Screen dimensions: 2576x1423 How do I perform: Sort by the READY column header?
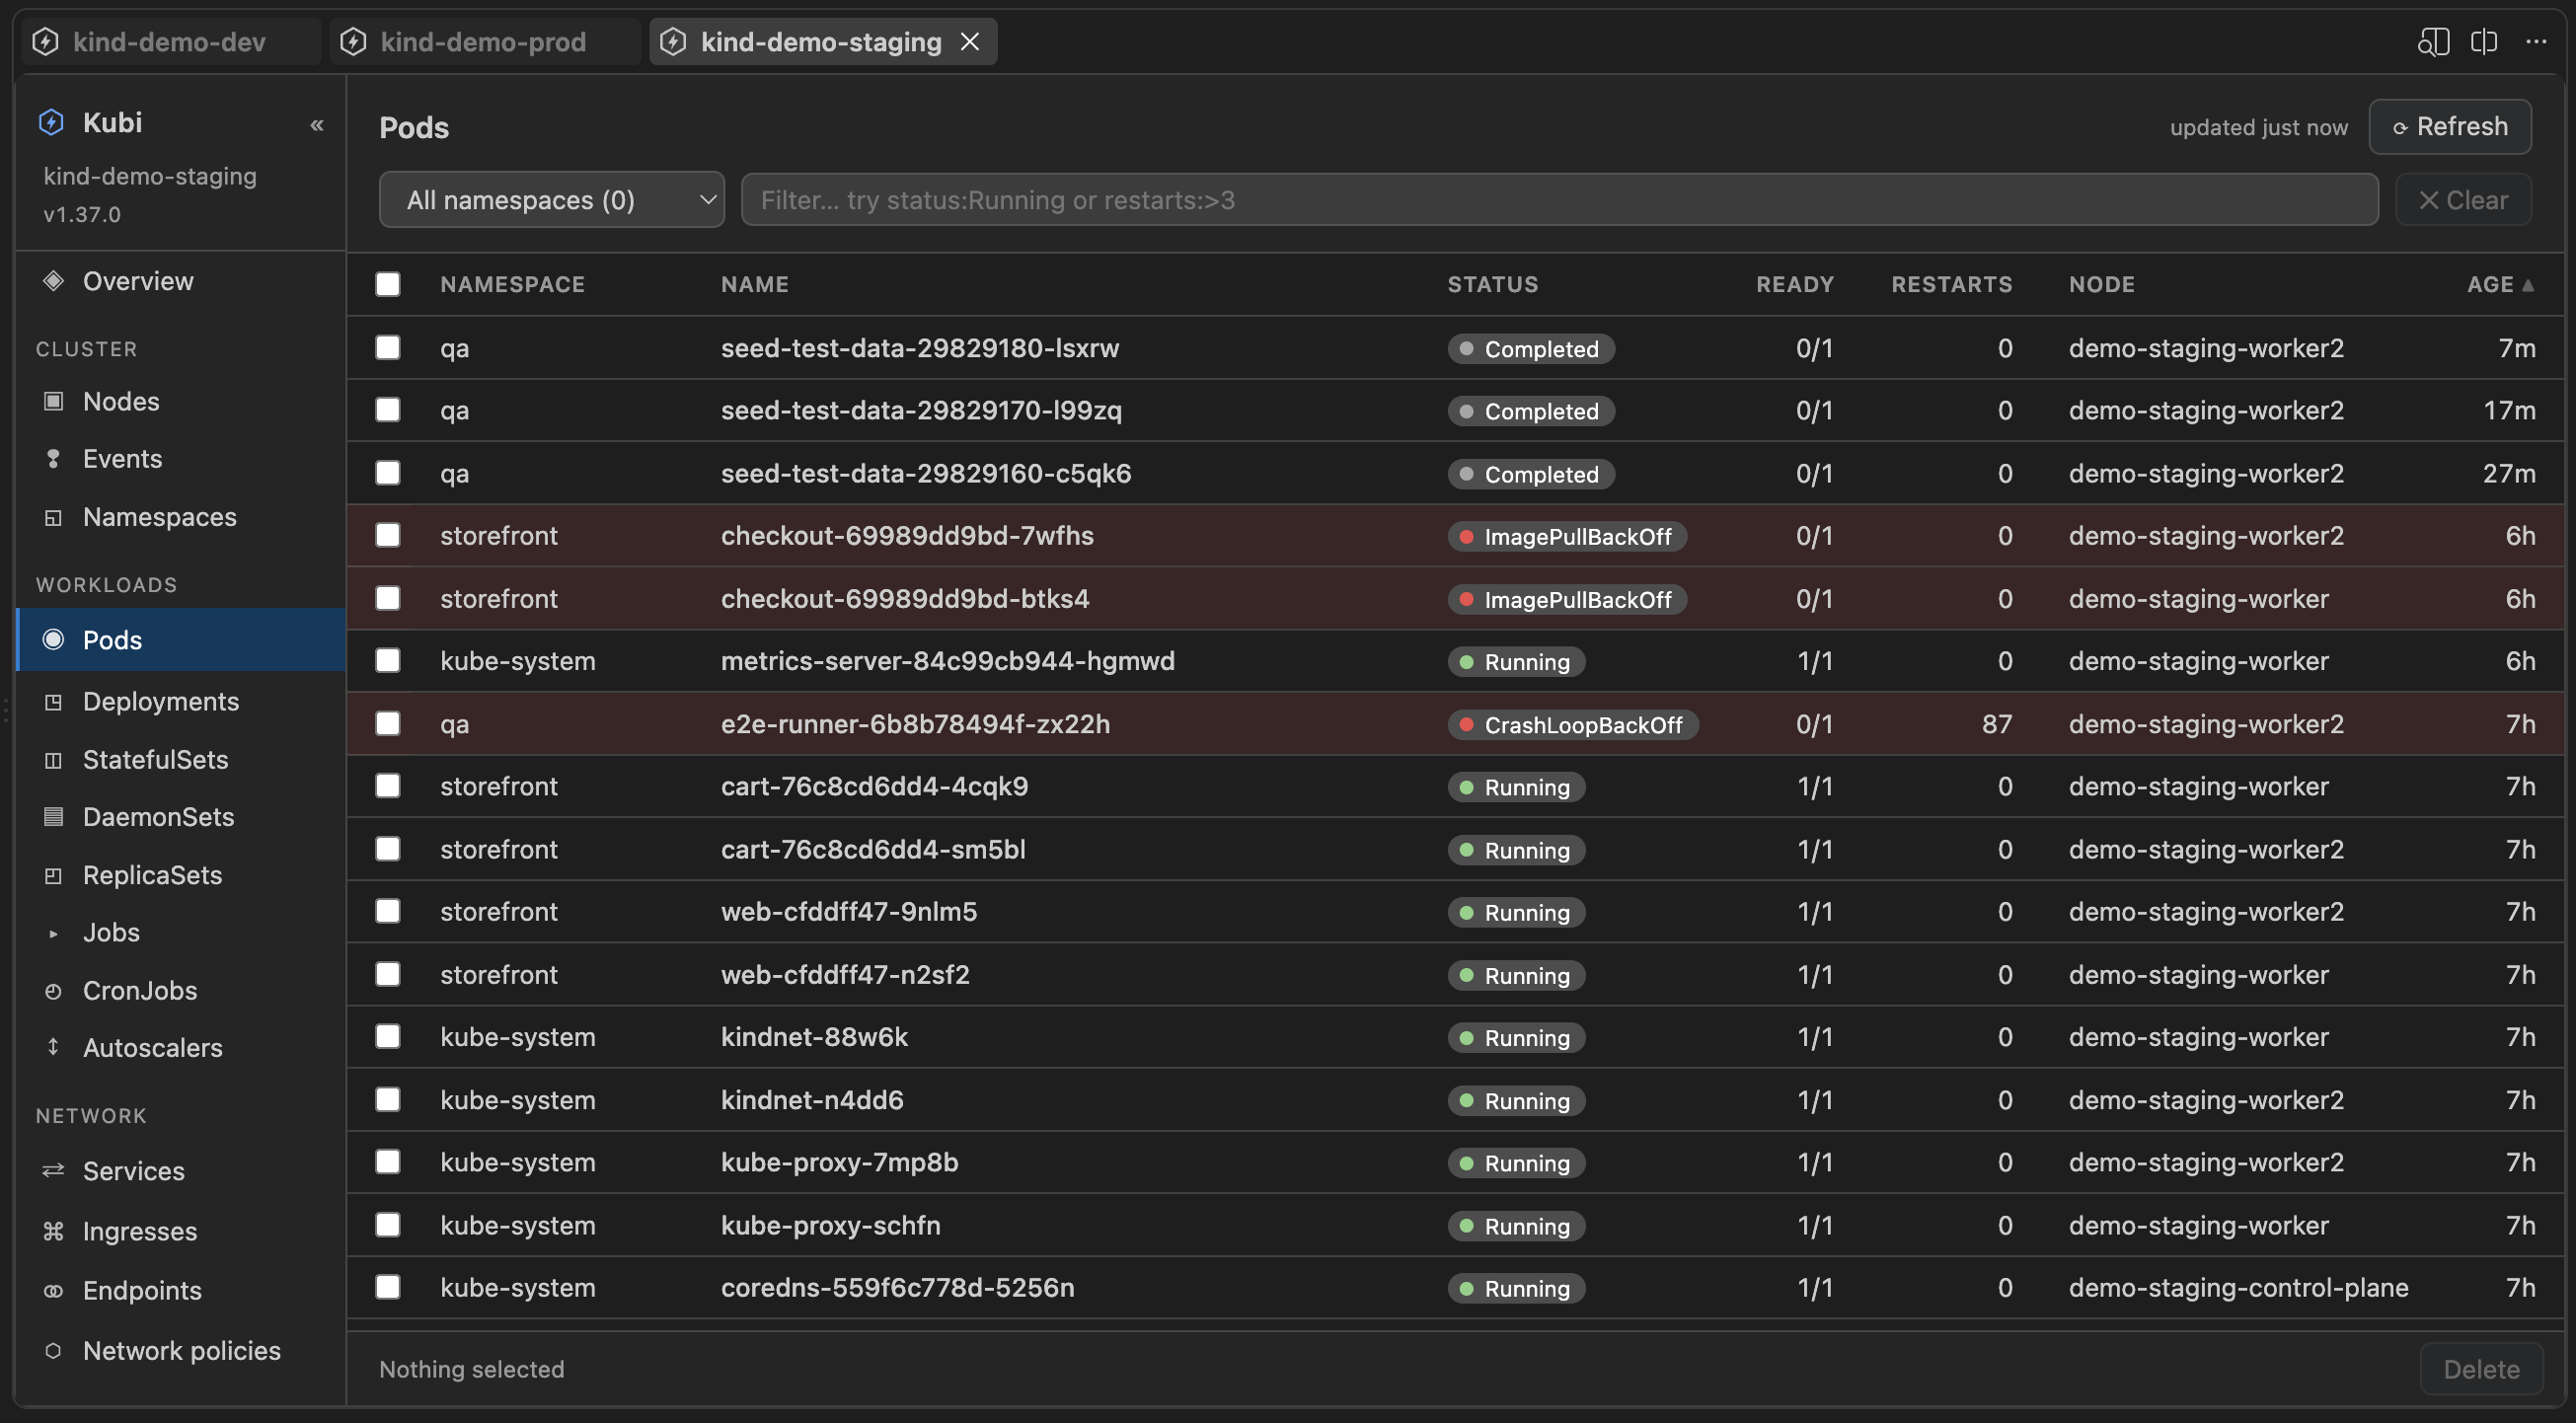tap(1795, 284)
